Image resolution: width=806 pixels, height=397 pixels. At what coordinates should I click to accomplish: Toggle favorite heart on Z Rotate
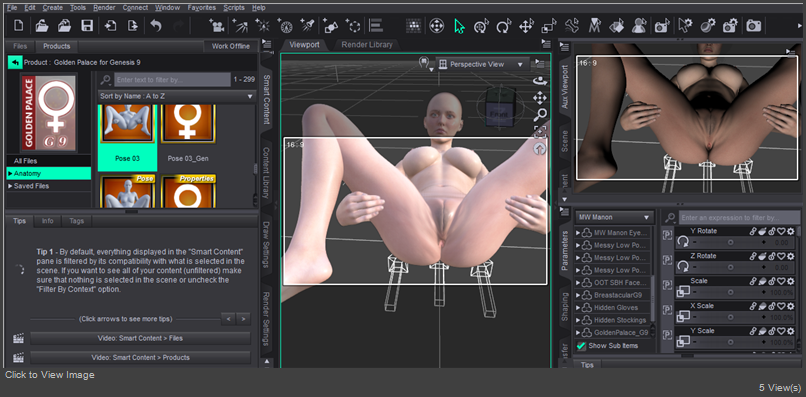tap(781, 256)
